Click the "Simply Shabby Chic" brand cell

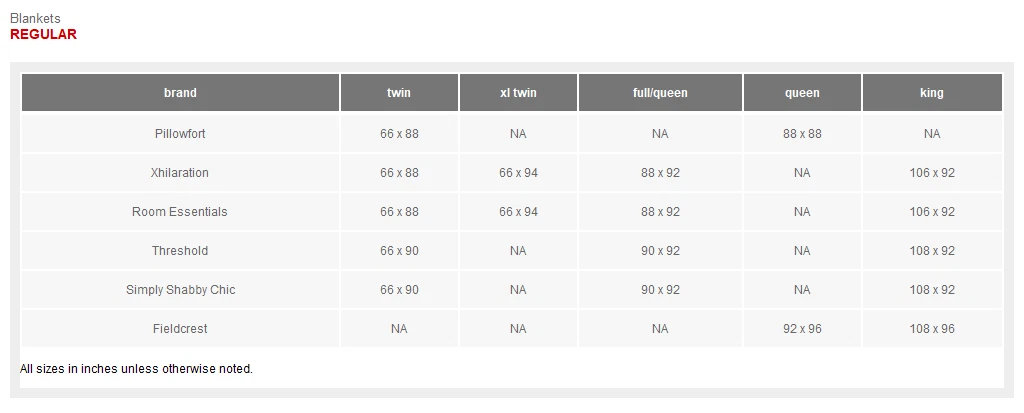pyautogui.click(x=180, y=289)
